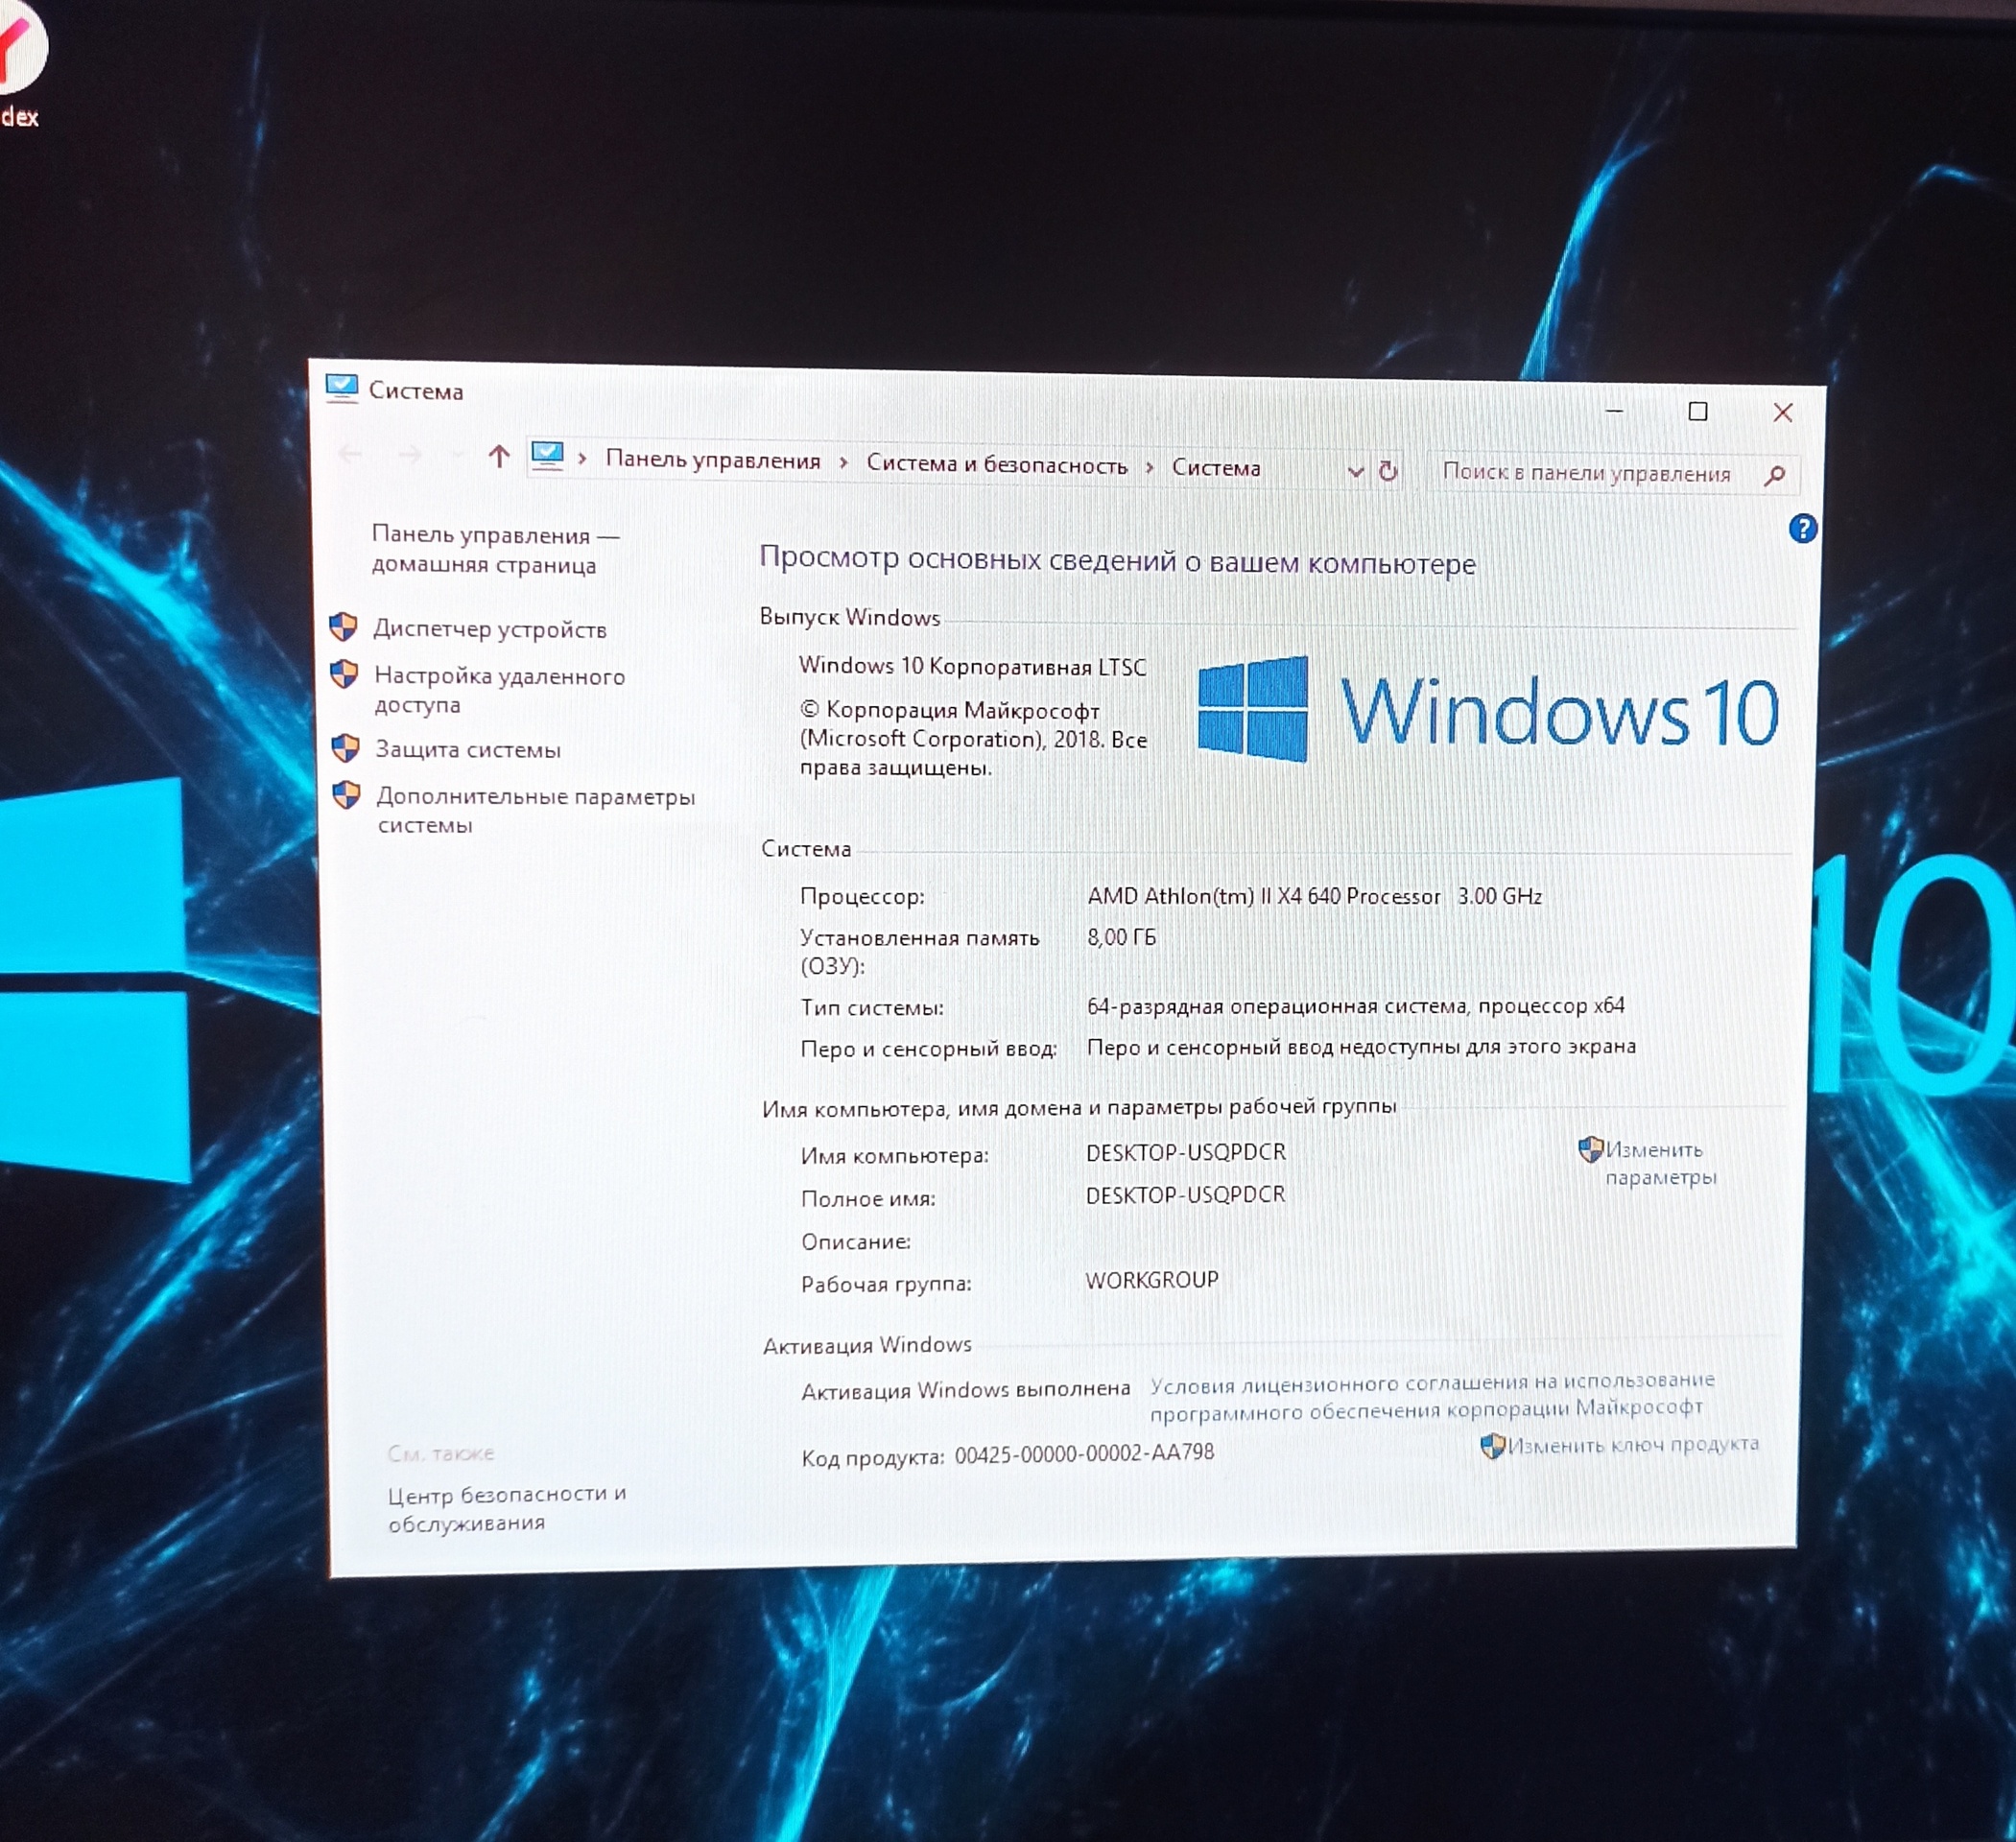Click the shield icon next to Диспетчер устройств
This screenshot has width=2016, height=1842.
pos(343,627)
